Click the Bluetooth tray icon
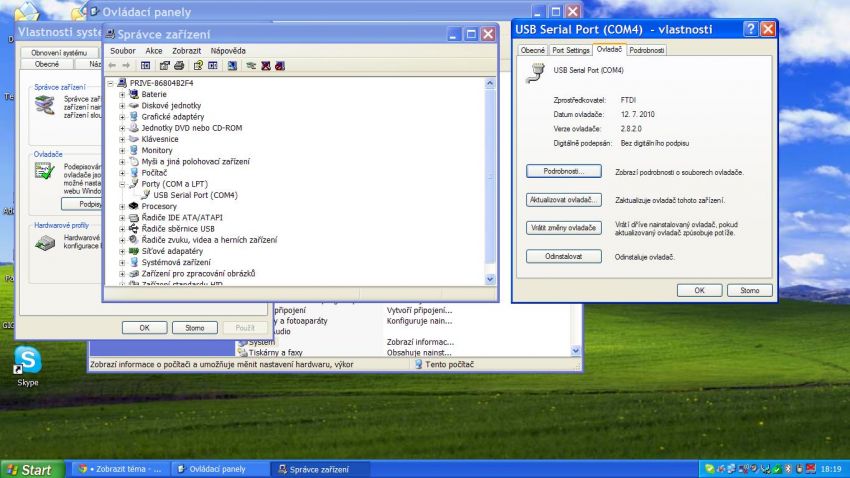The width and height of the screenshot is (850, 478). pos(789,469)
